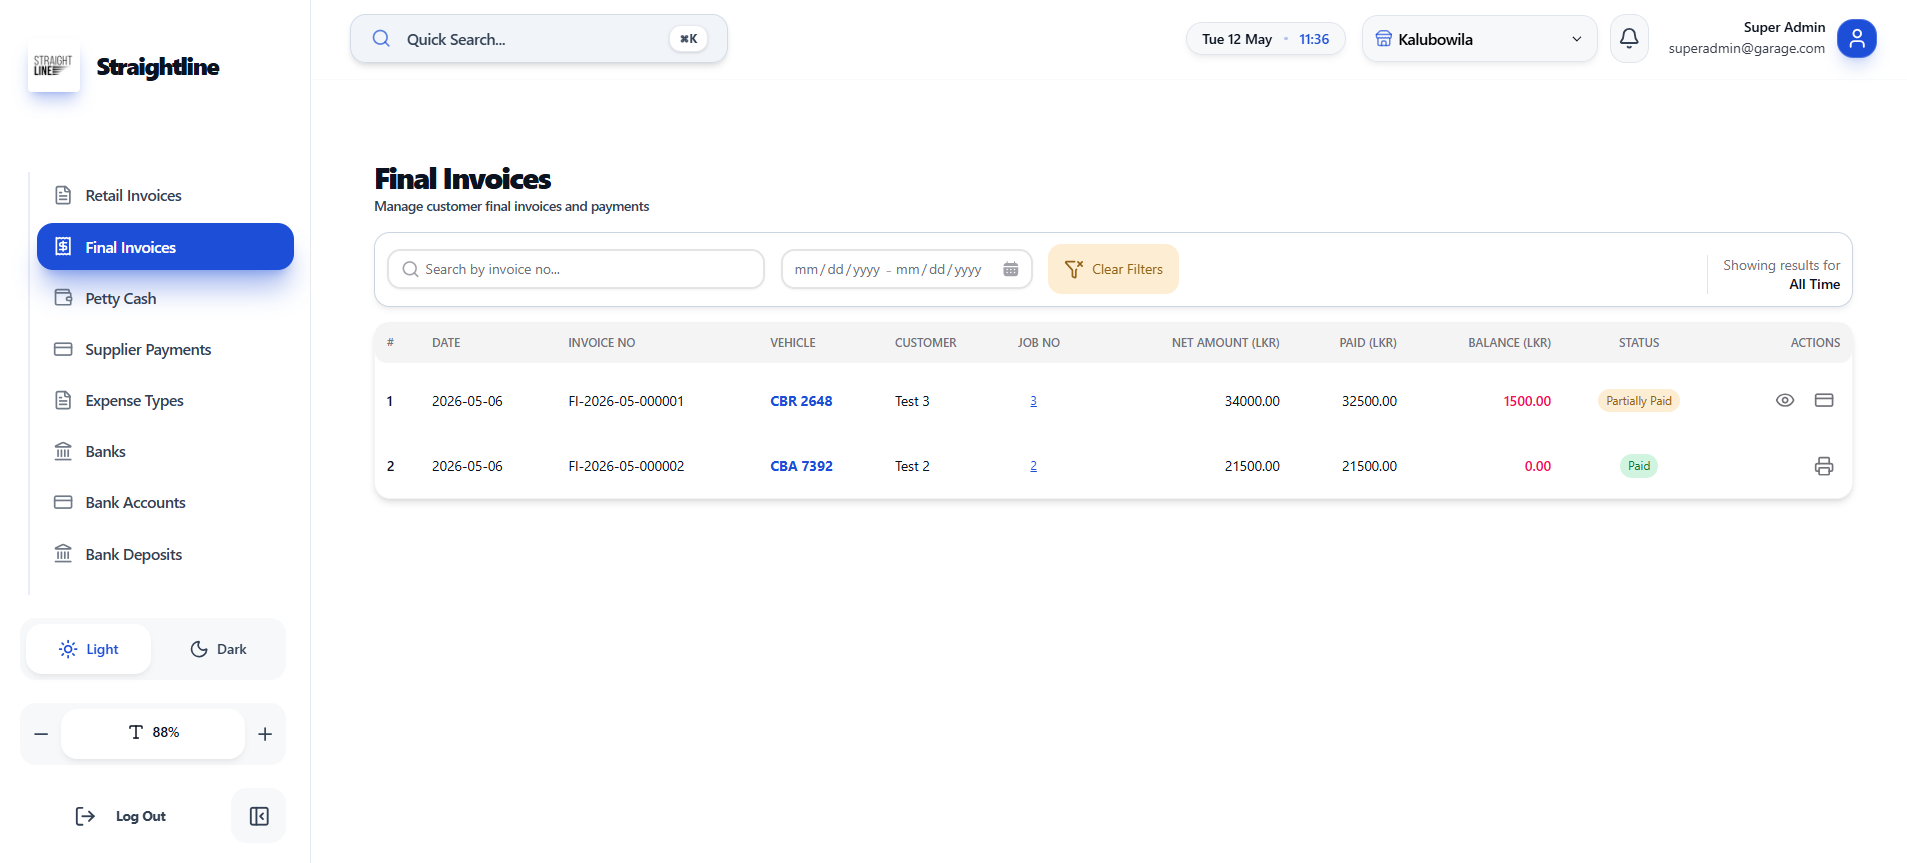This screenshot has height=863, width=1907.
Task: Click the ⌘K shortcut badge
Action: pyautogui.click(x=688, y=39)
